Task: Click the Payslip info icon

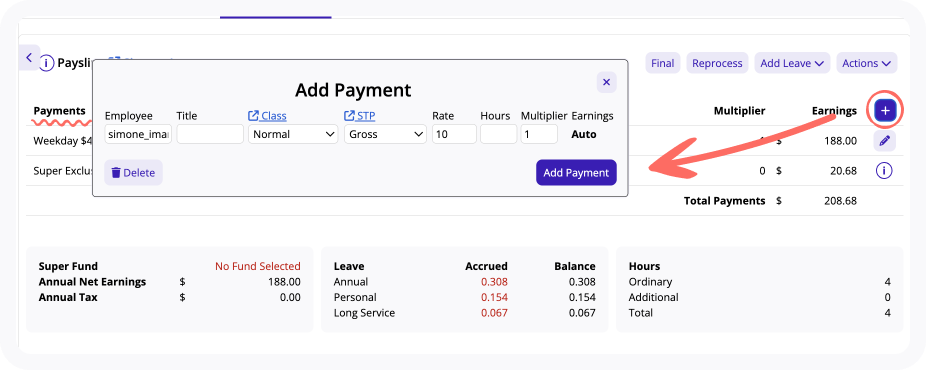Action: tap(47, 63)
